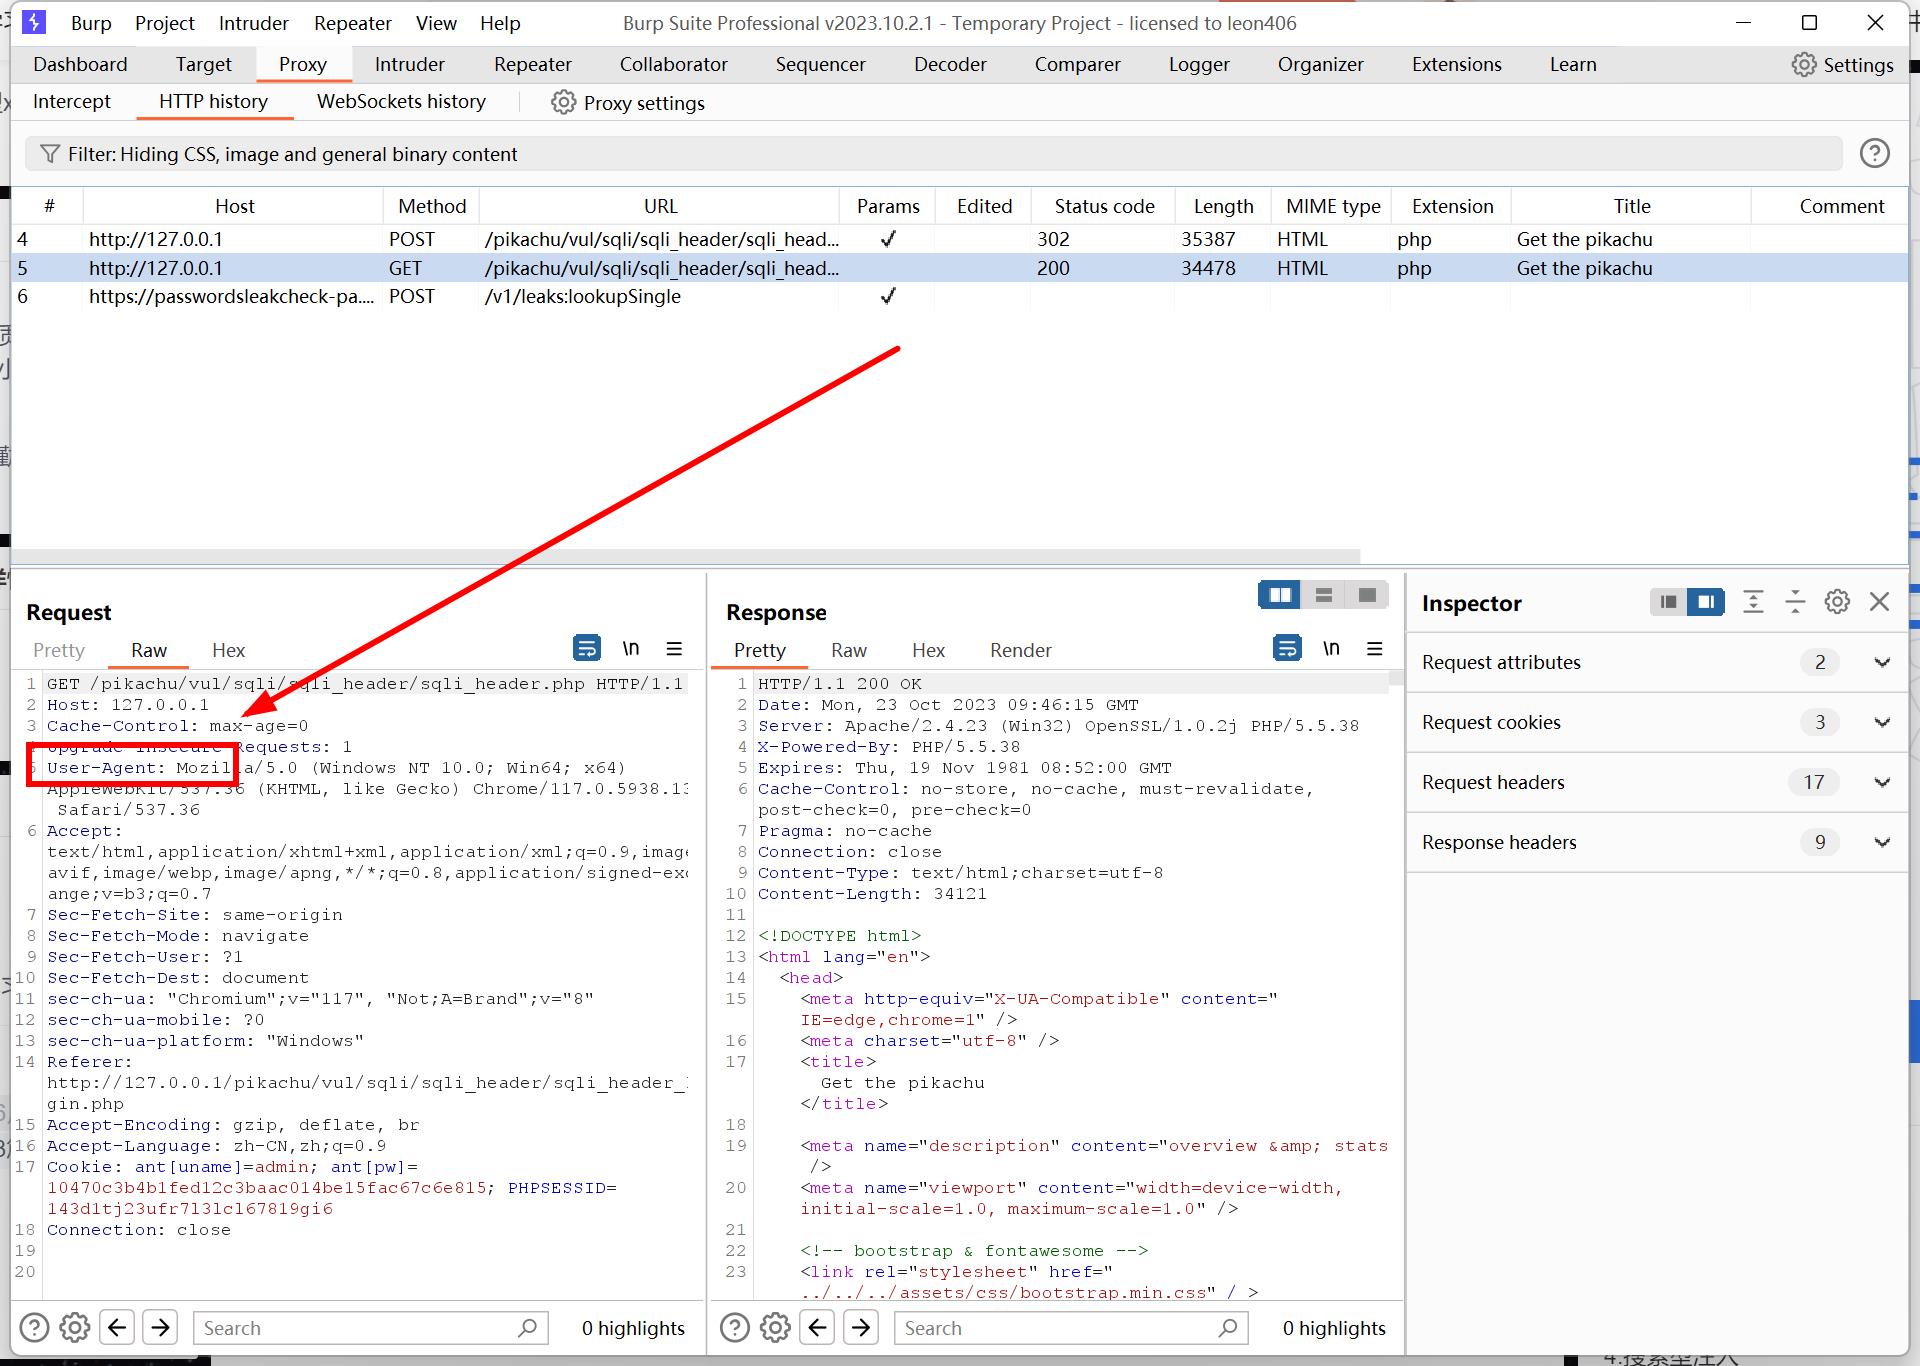1920x1366 pixels.
Task: Click Burp Suite logo icon
Action: click(33, 22)
